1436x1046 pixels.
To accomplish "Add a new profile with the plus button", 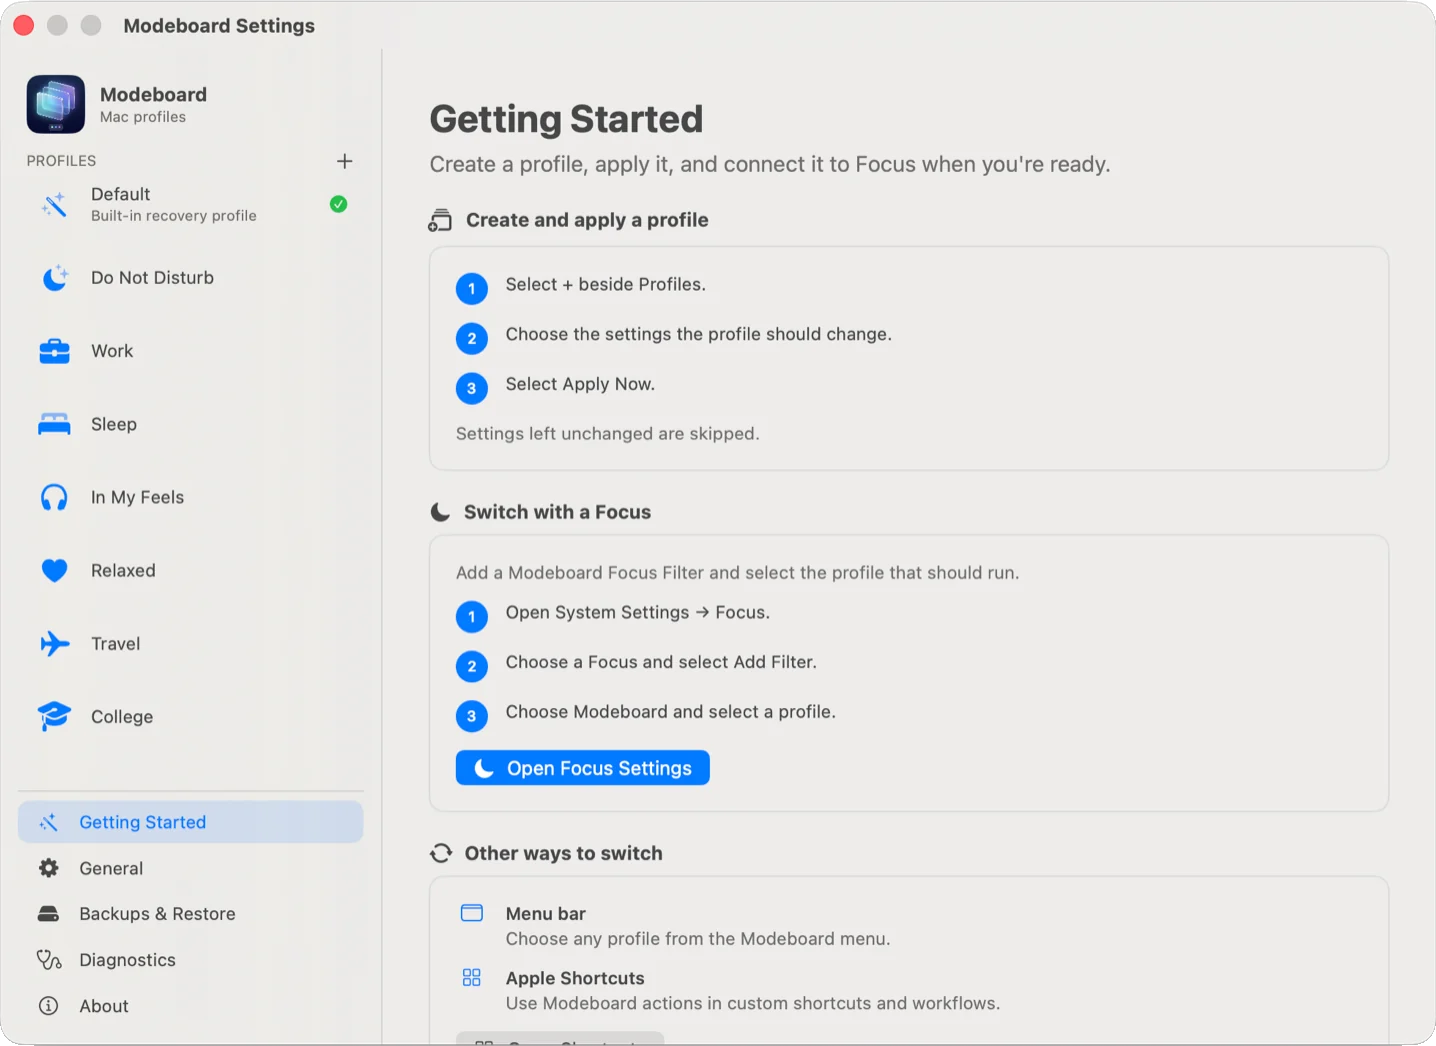I will tap(345, 161).
